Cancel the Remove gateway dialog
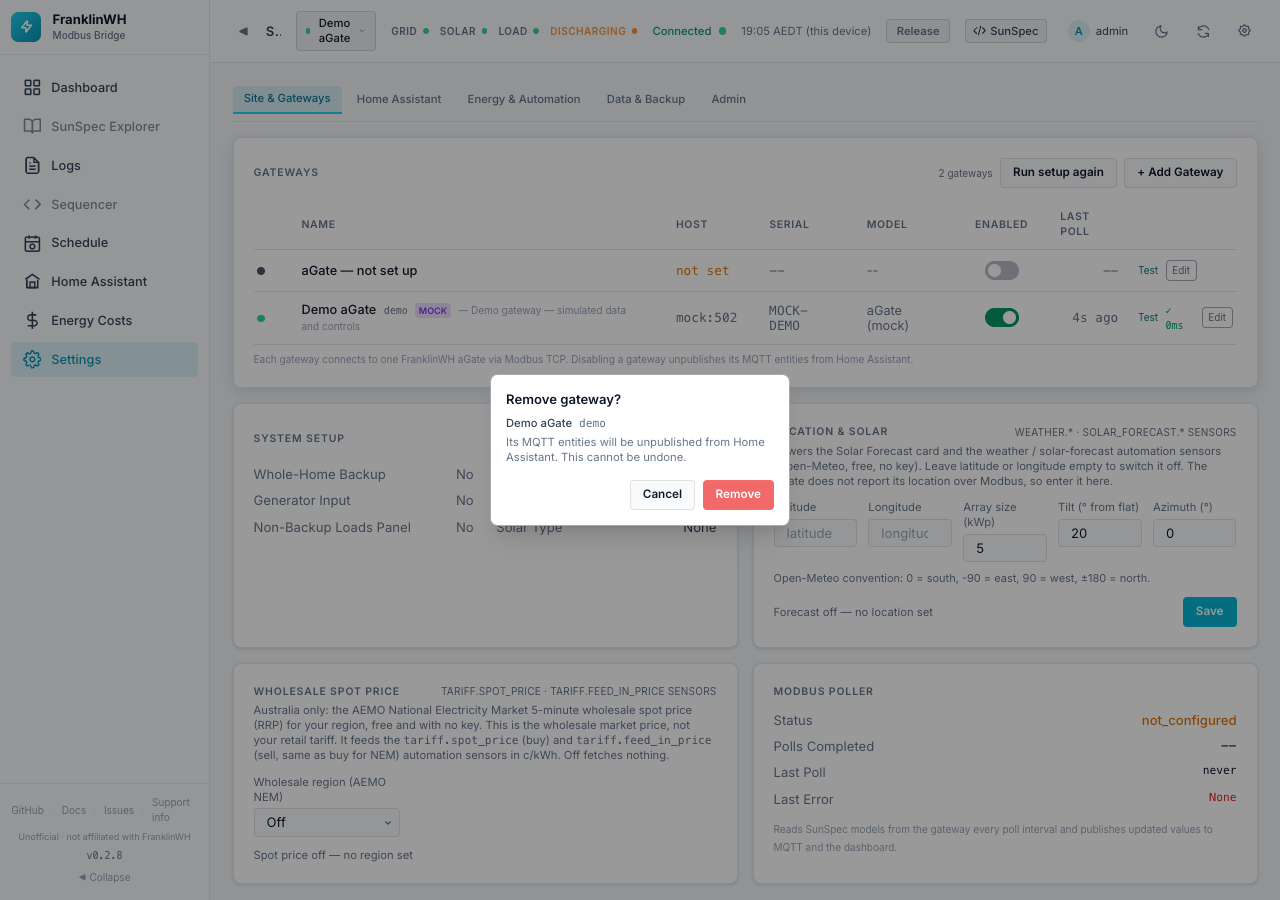This screenshot has height=900, width=1280. click(x=662, y=494)
